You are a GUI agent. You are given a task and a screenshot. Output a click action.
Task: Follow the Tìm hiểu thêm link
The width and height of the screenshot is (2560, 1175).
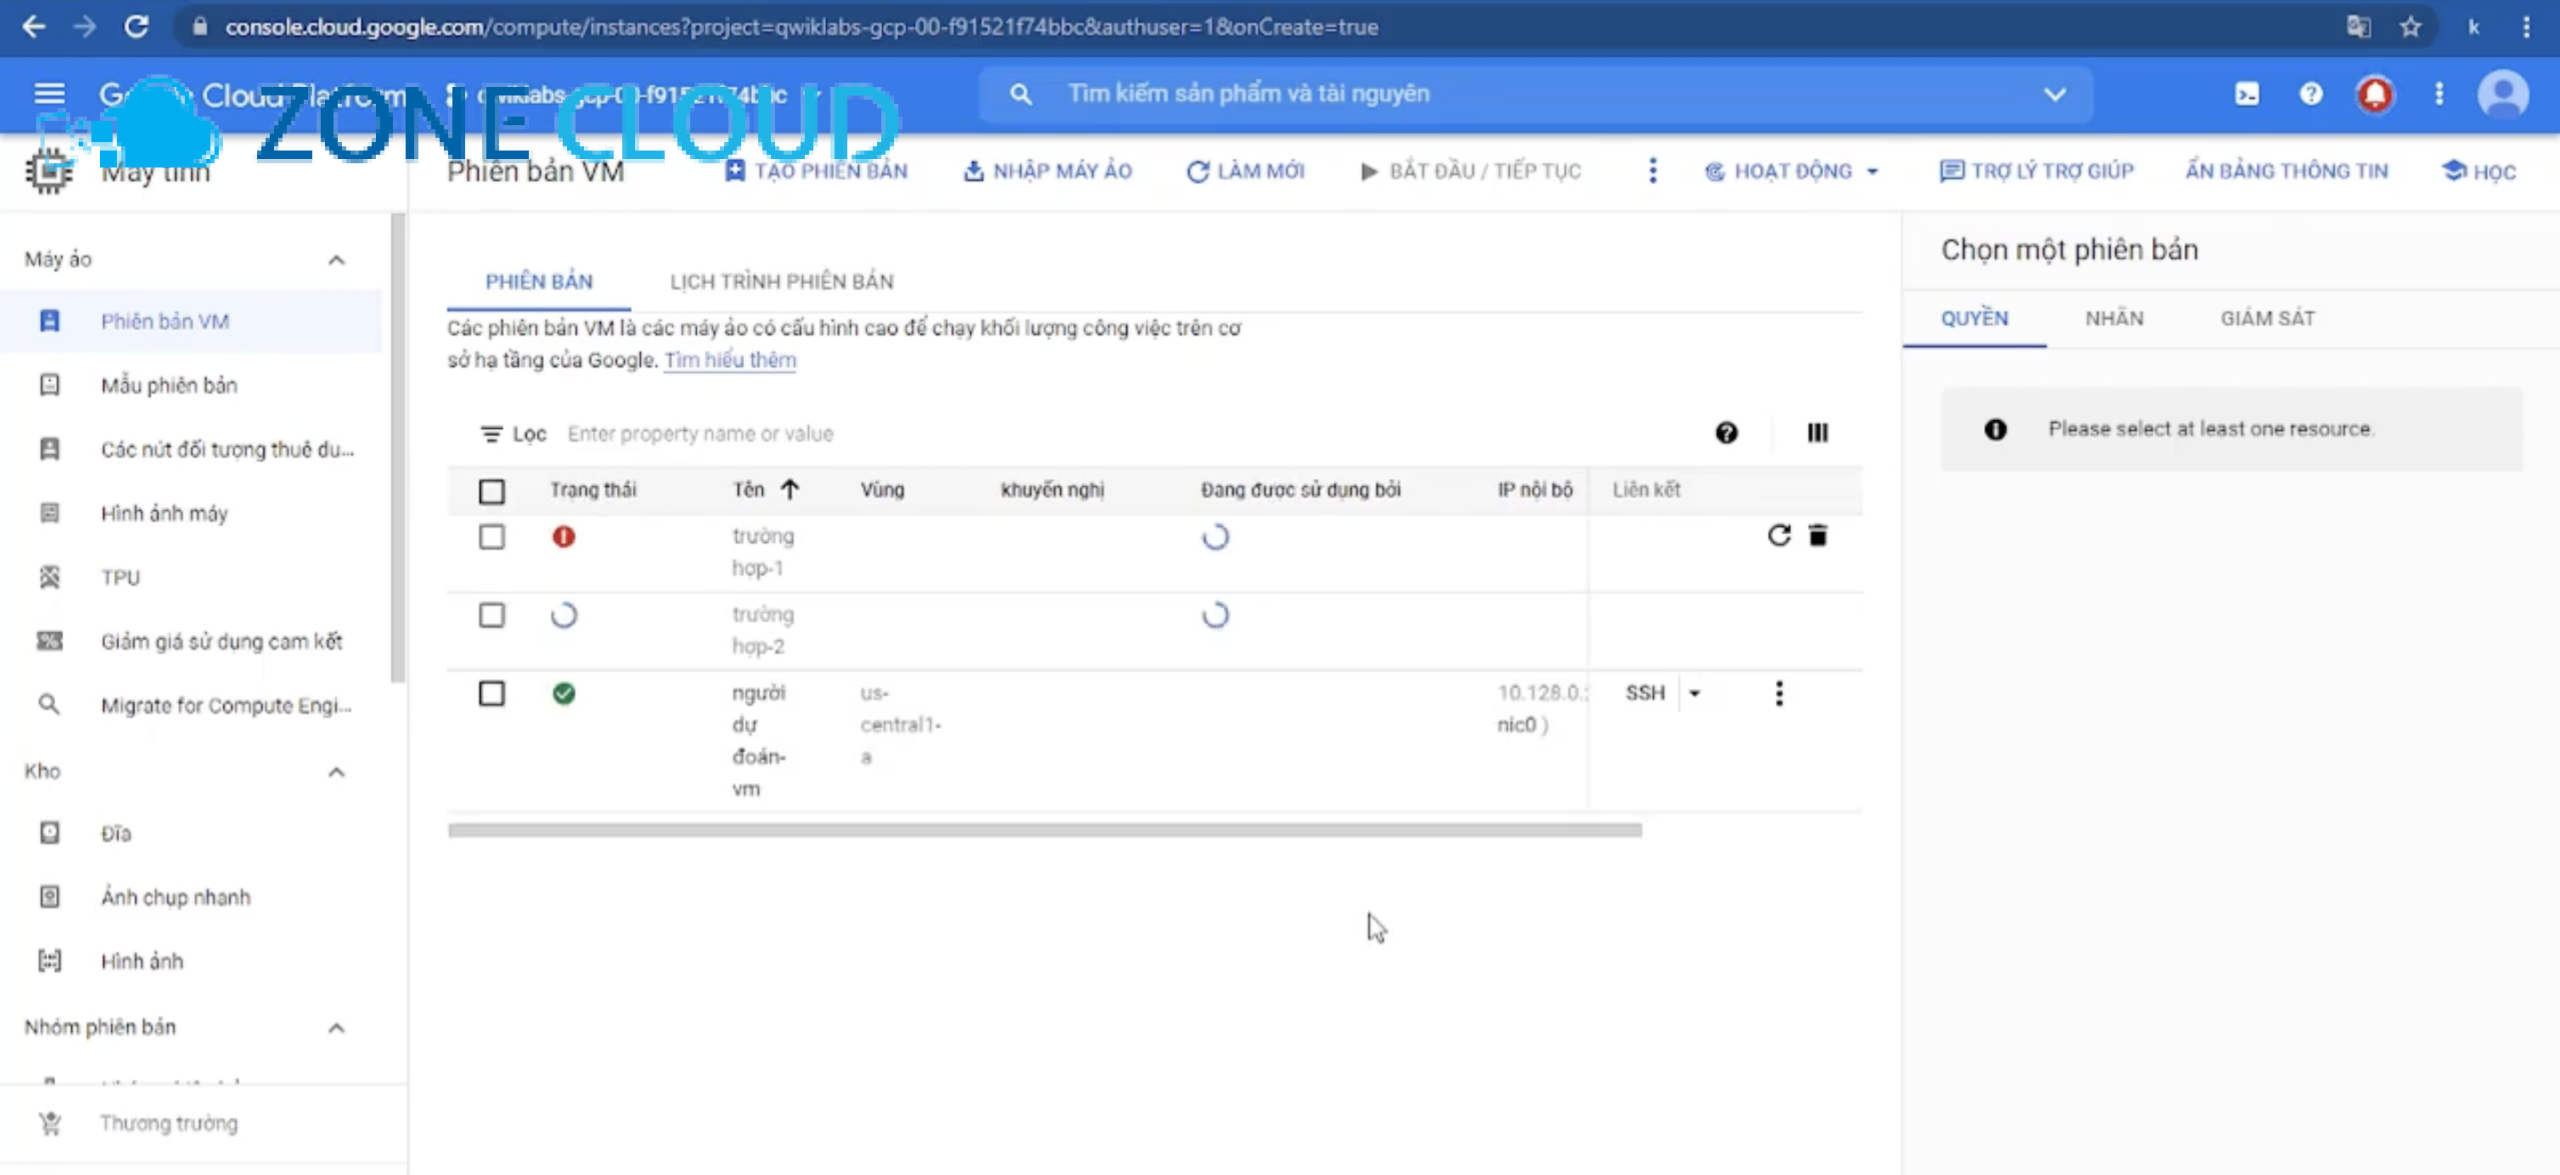pyautogui.click(x=730, y=360)
